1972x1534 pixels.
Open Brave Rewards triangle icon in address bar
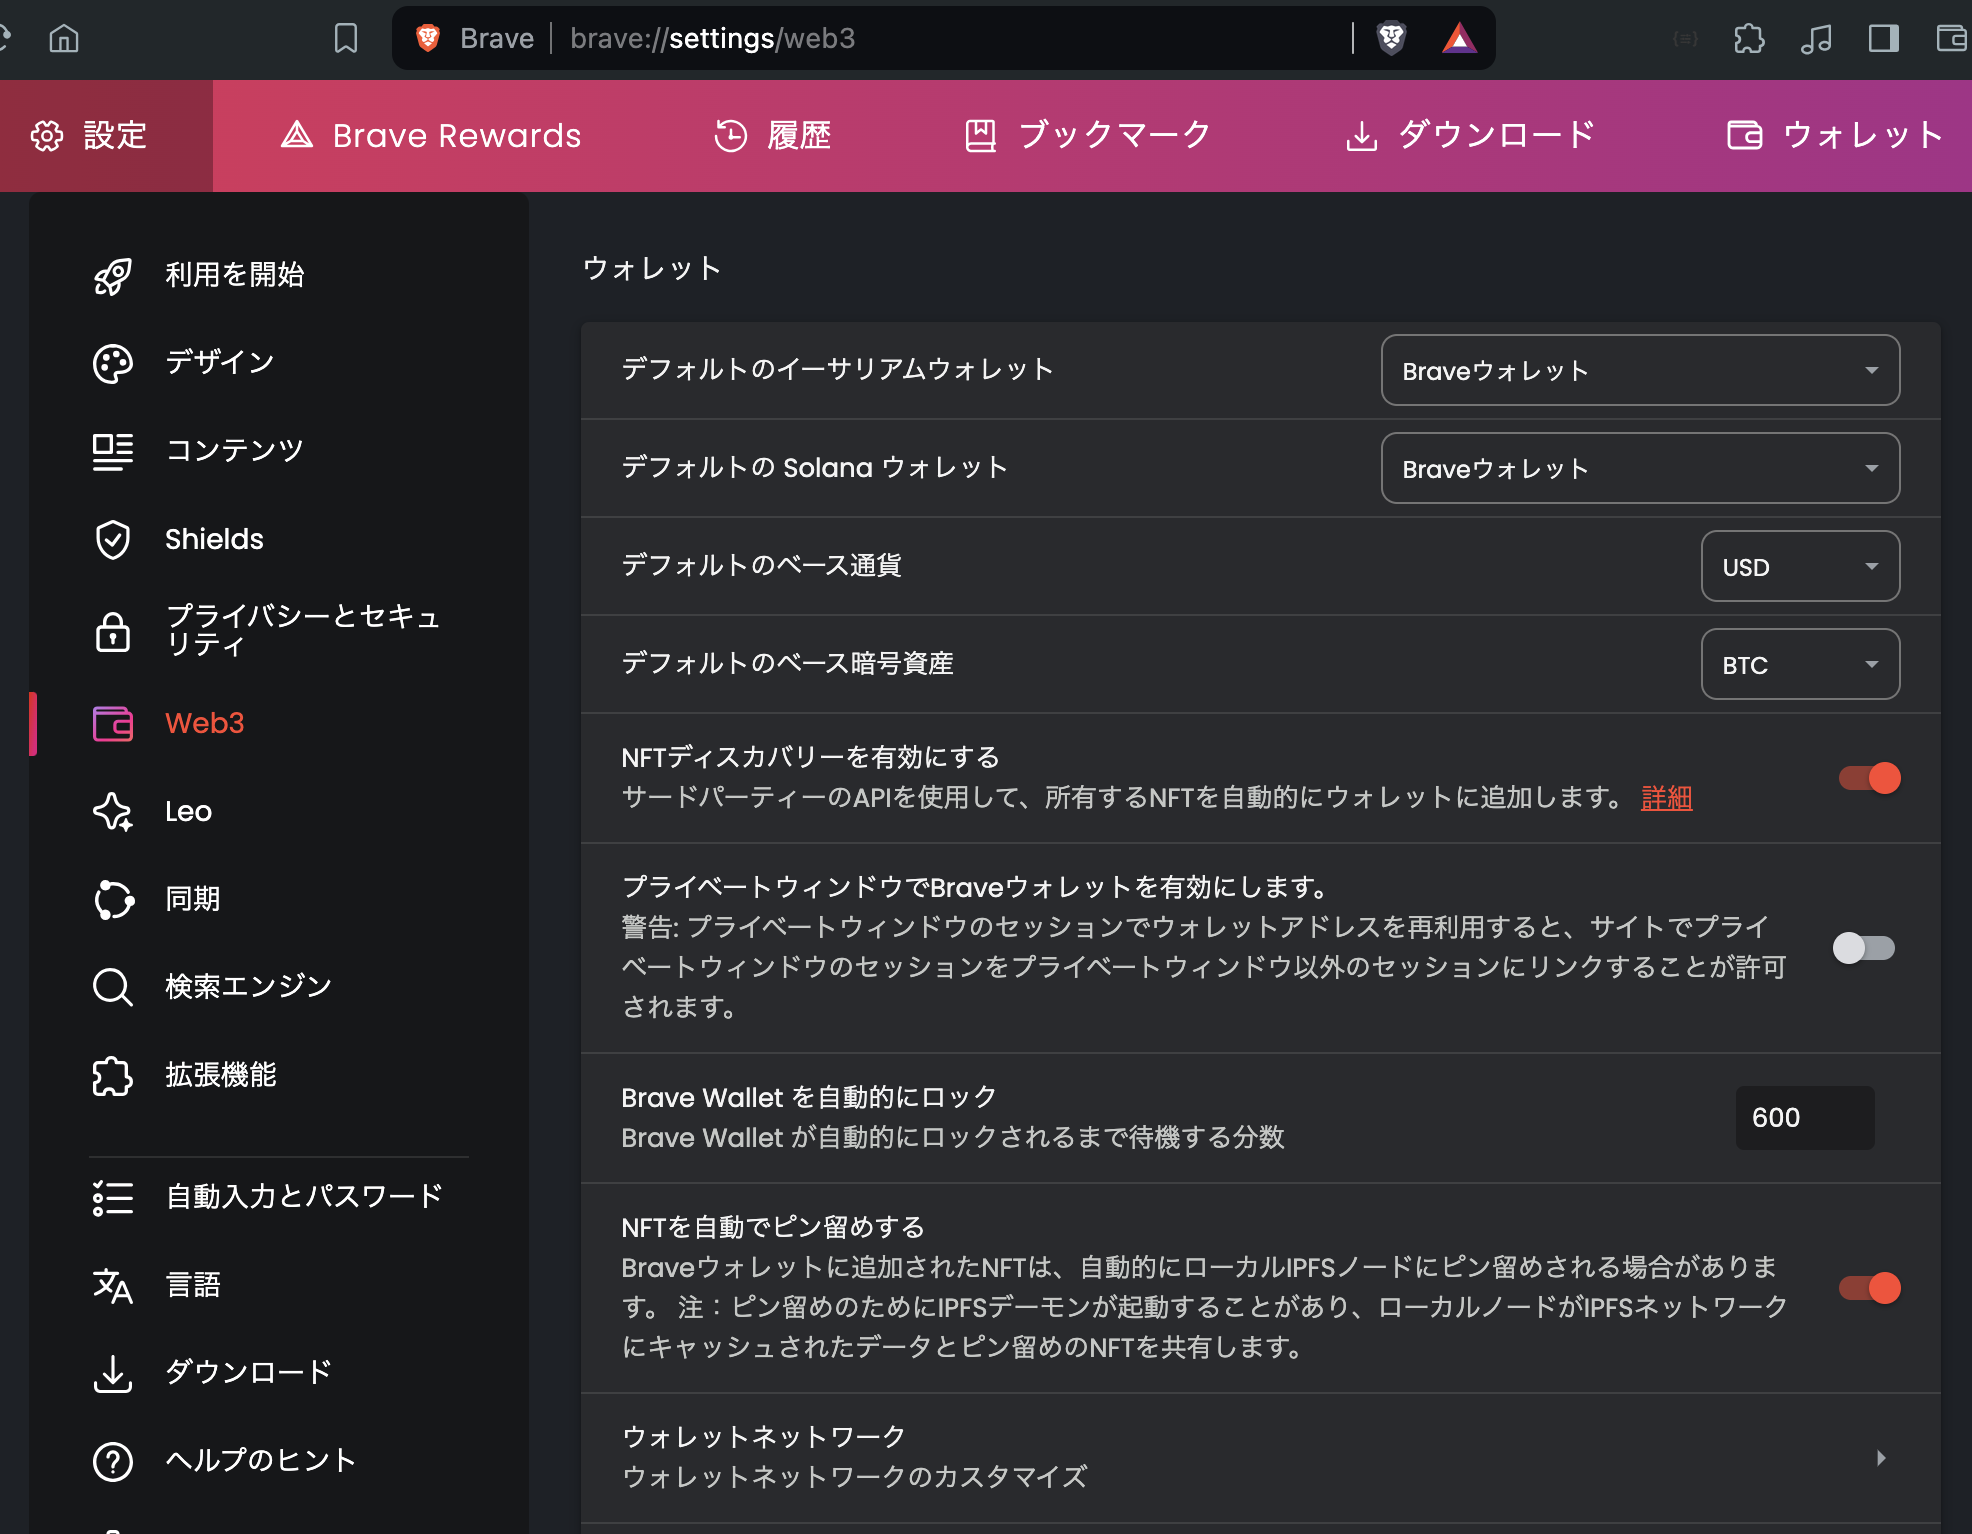point(1459,38)
